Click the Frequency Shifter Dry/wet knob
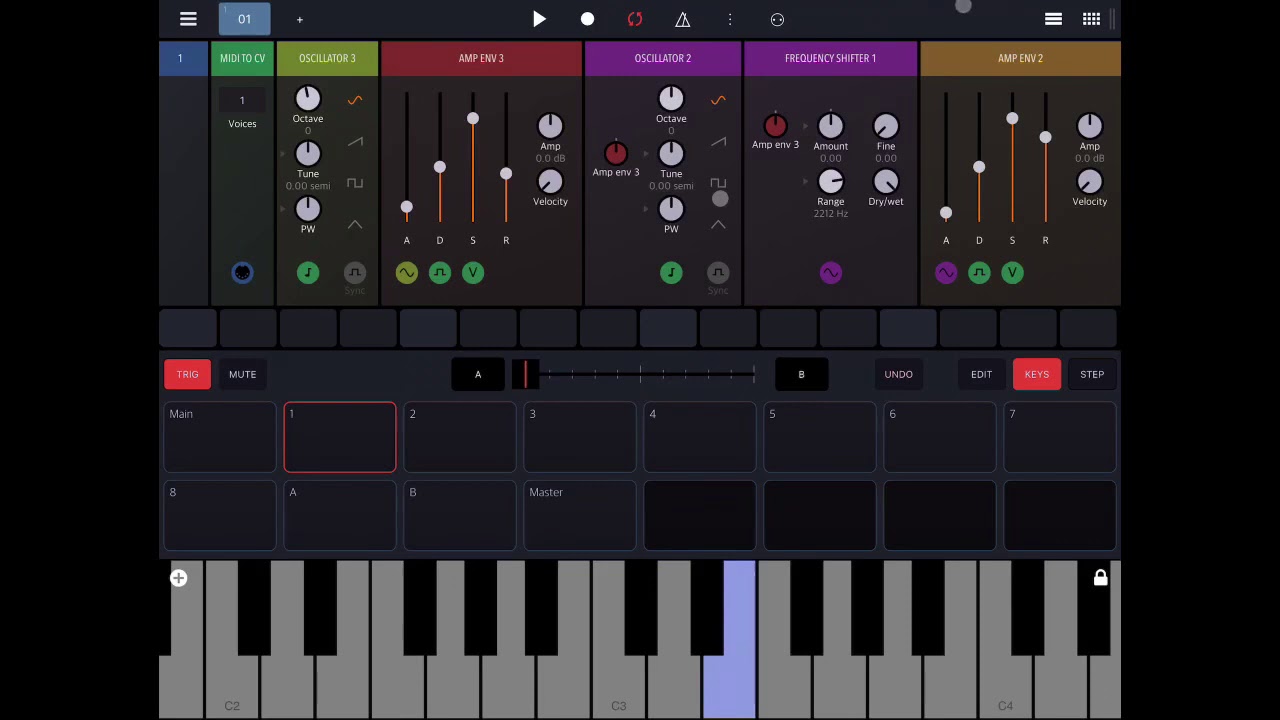Image resolution: width=1280 pixels, height=720 pixels. (886, 181)
